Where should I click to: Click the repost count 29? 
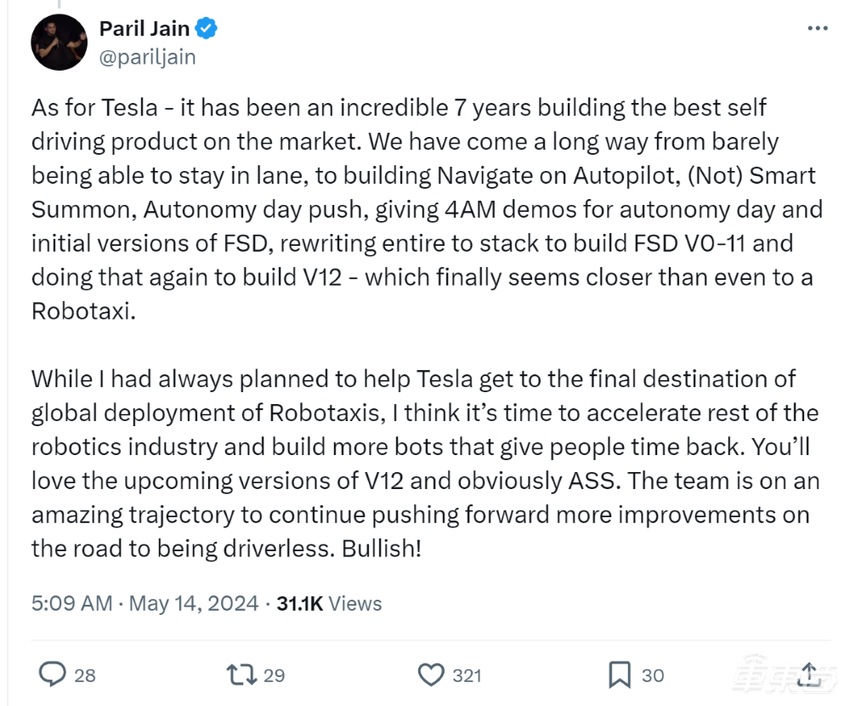coord(273,675)
